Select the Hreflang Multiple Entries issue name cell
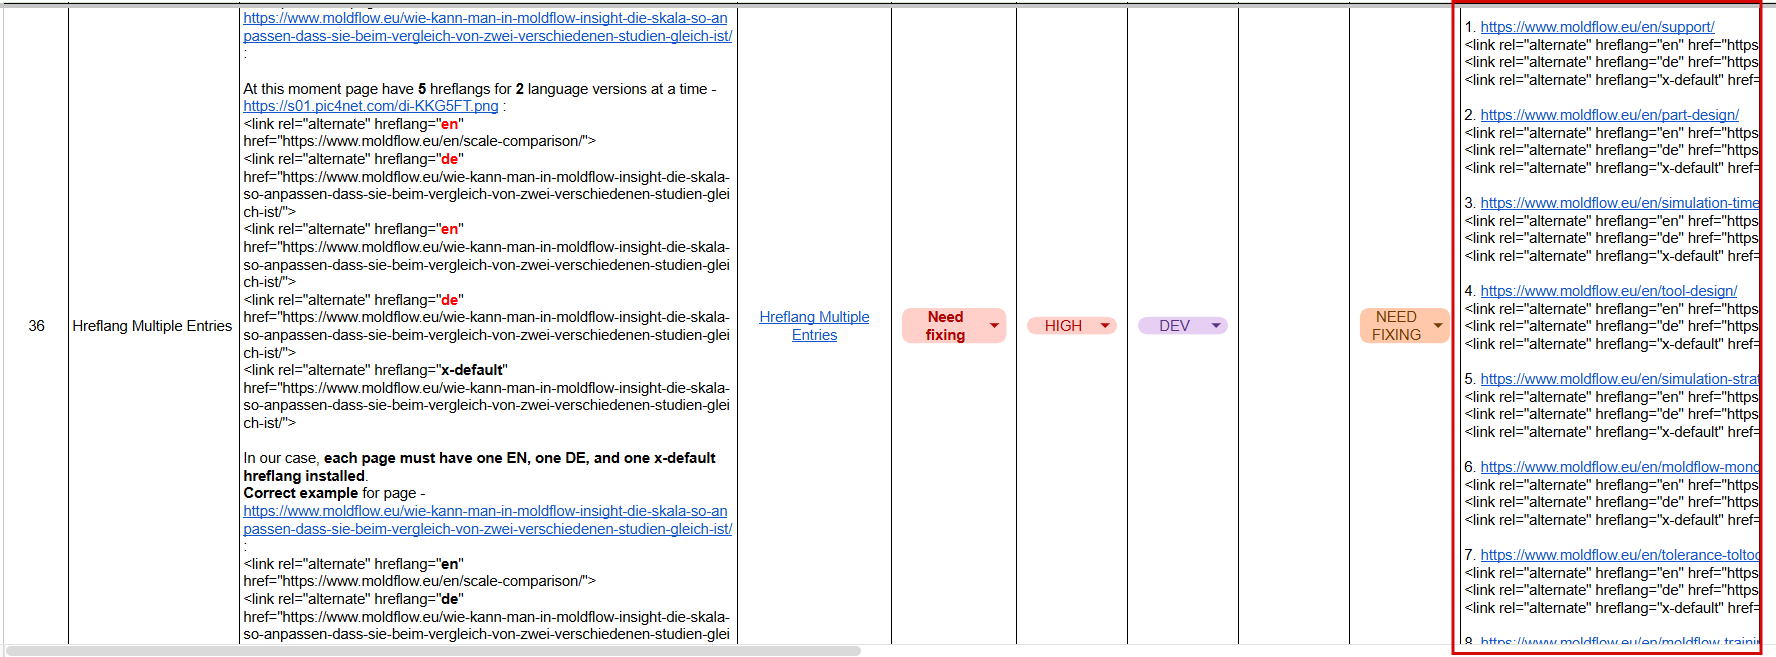 click(x=152, y=326)
